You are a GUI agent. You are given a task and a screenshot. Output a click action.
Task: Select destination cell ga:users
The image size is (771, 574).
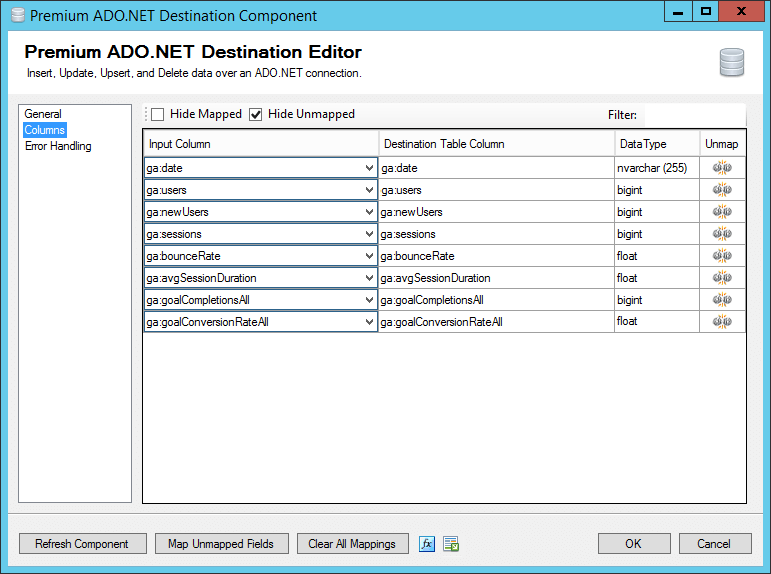496,190
